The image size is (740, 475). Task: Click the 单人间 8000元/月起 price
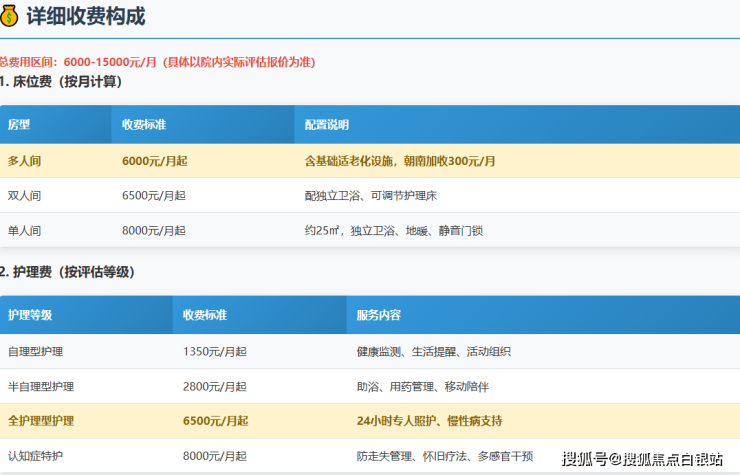pyautogui.click(x=154, y=230)
